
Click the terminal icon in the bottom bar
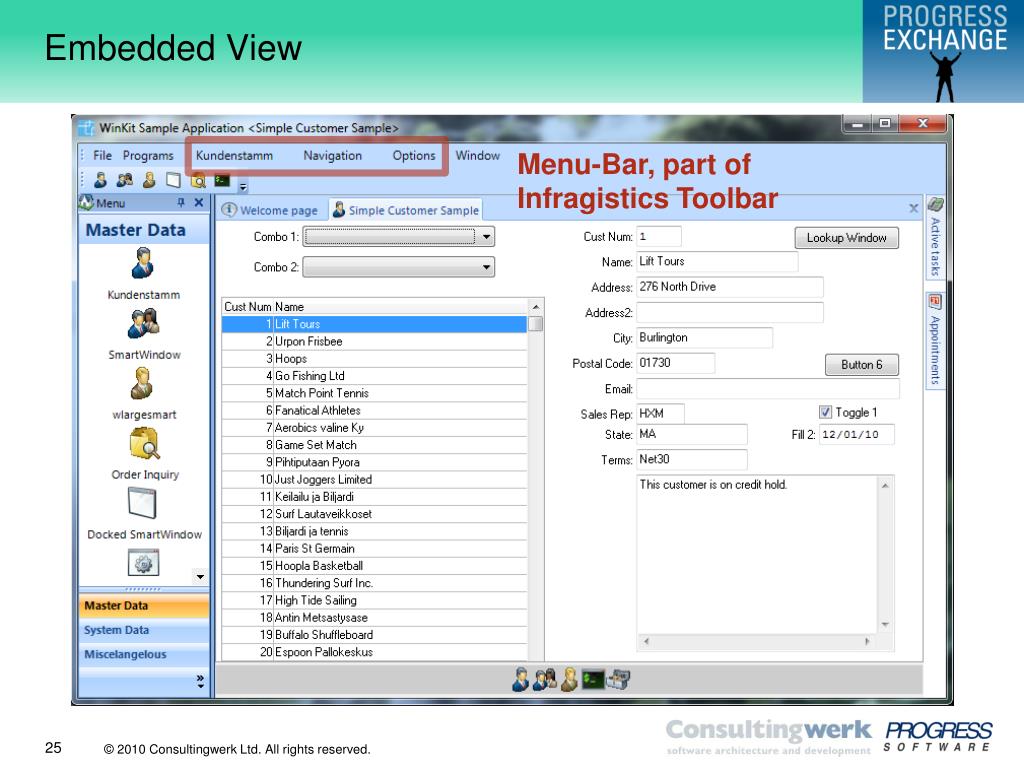point(593,680)
